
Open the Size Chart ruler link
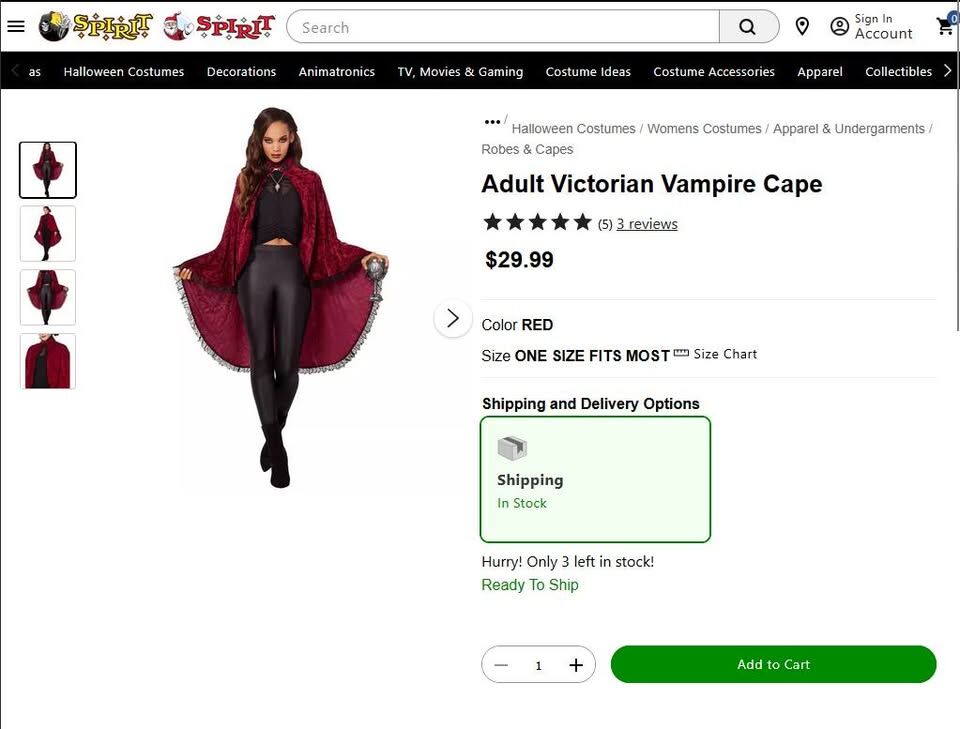716,354
